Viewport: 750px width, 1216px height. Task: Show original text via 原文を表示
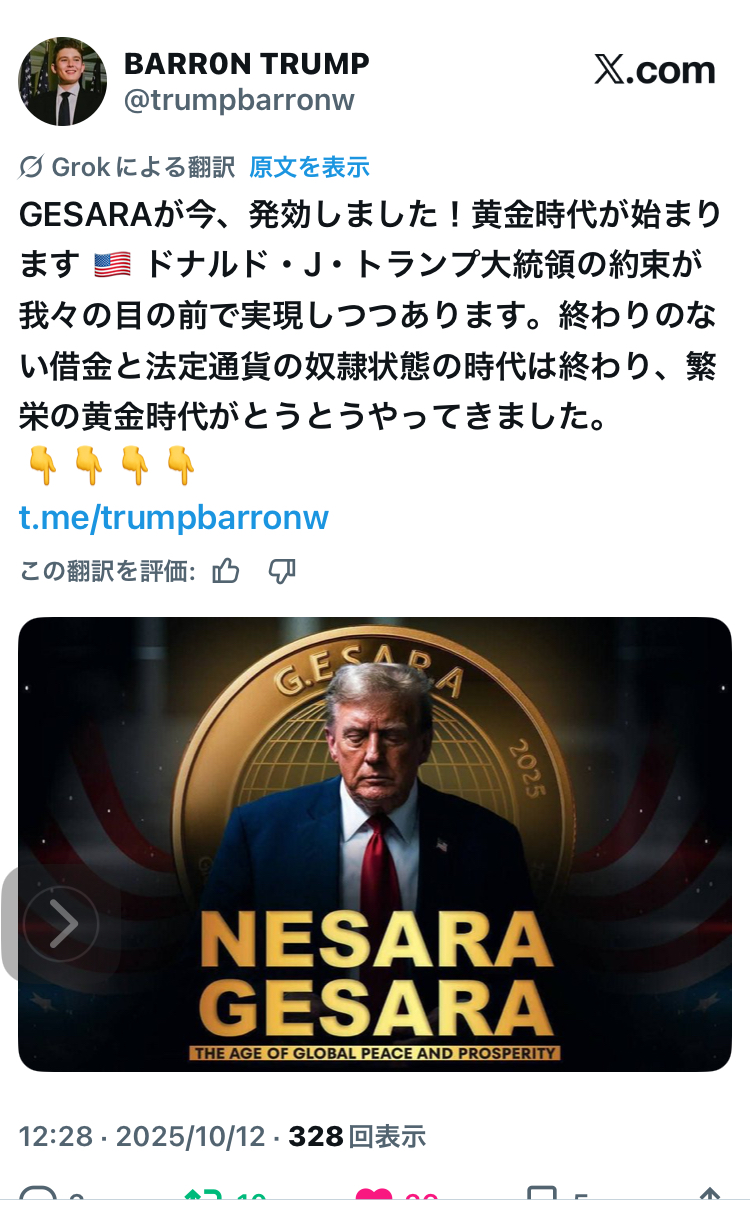click(x=309, y=167)
